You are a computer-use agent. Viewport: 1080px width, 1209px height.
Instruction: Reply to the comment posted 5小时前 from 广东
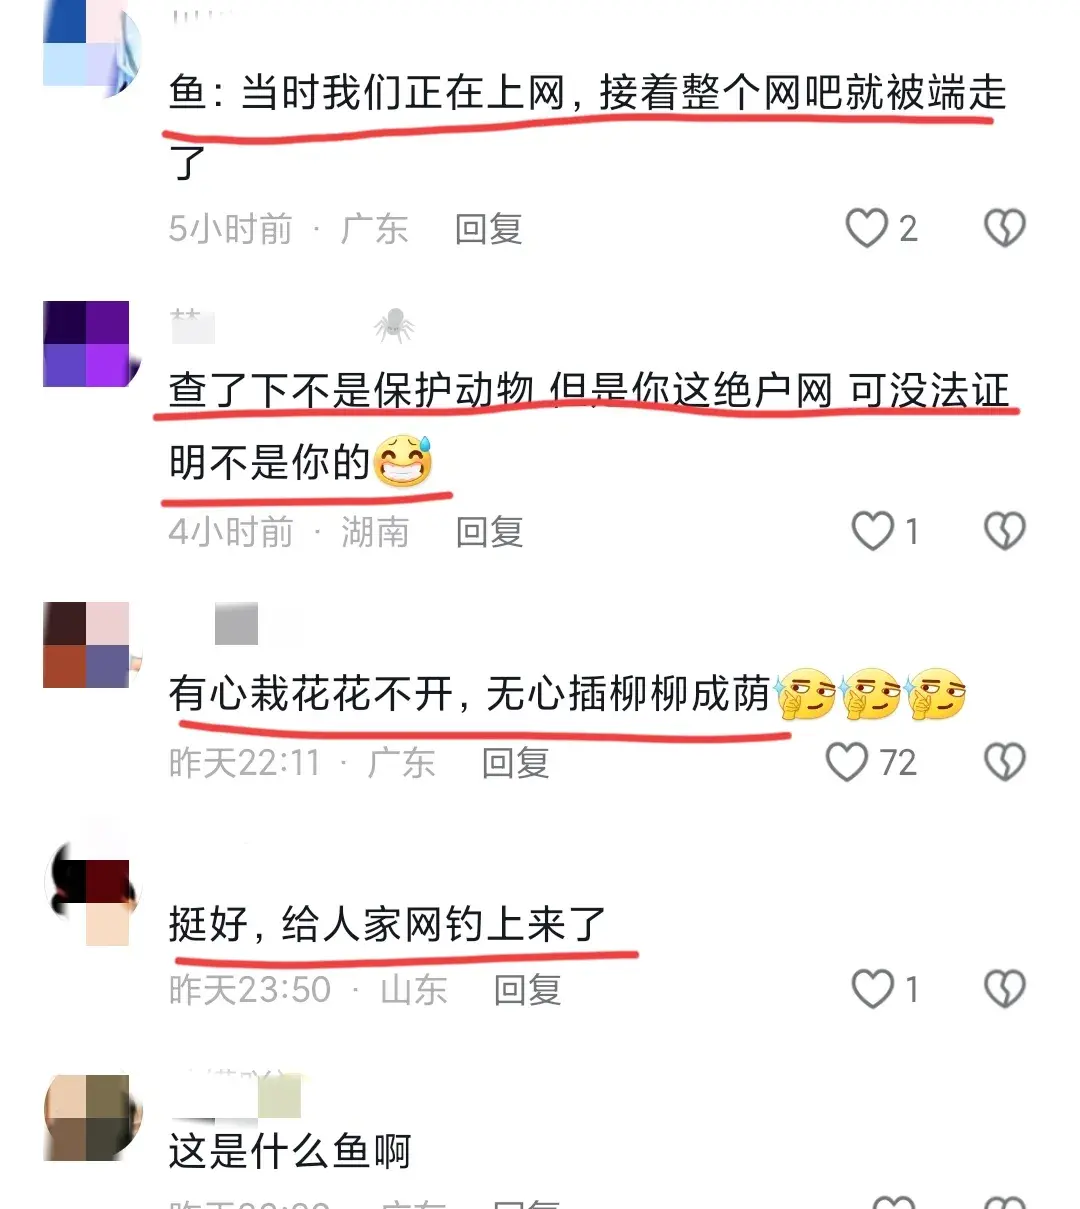click(489, 229)
